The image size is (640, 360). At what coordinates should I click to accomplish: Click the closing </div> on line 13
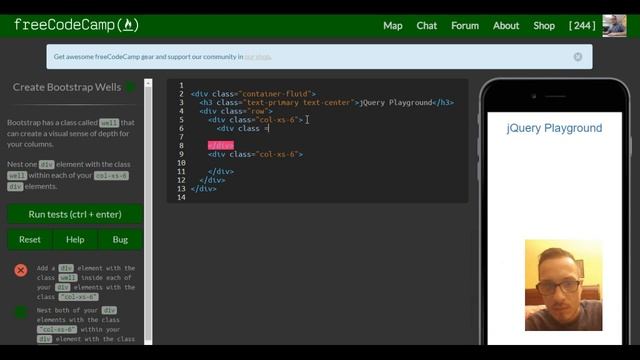(204, 189)
